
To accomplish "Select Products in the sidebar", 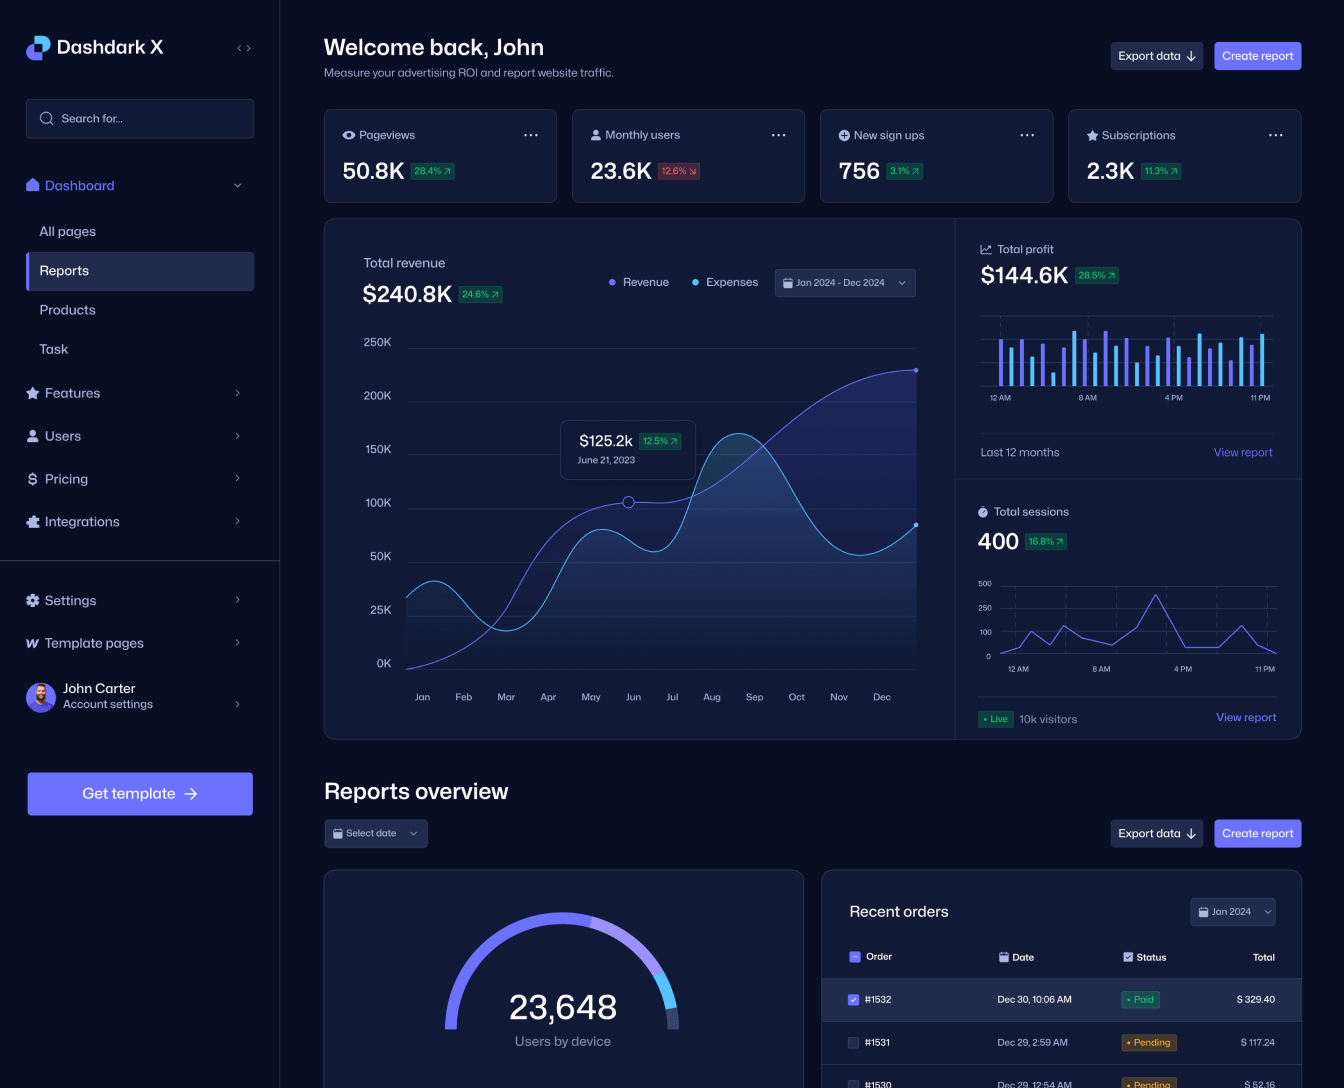I will pos(67,310).
